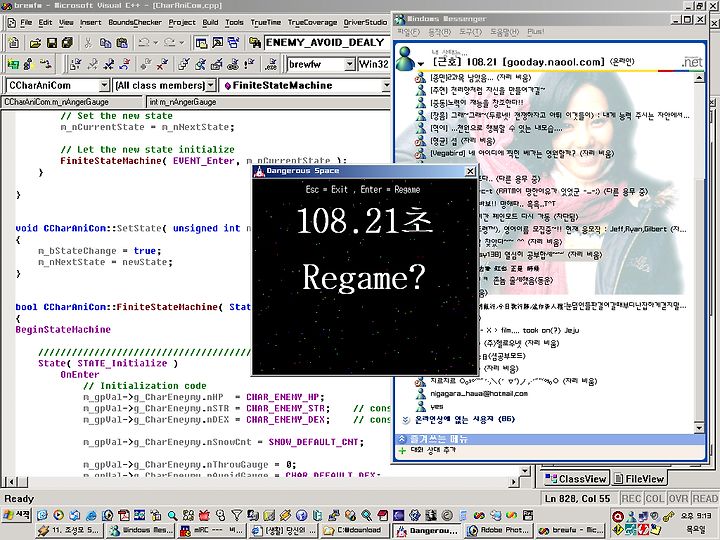The width and height of the screenshot is (720, 540).
Task: Open the Insert menu
Action: point(90,22)
